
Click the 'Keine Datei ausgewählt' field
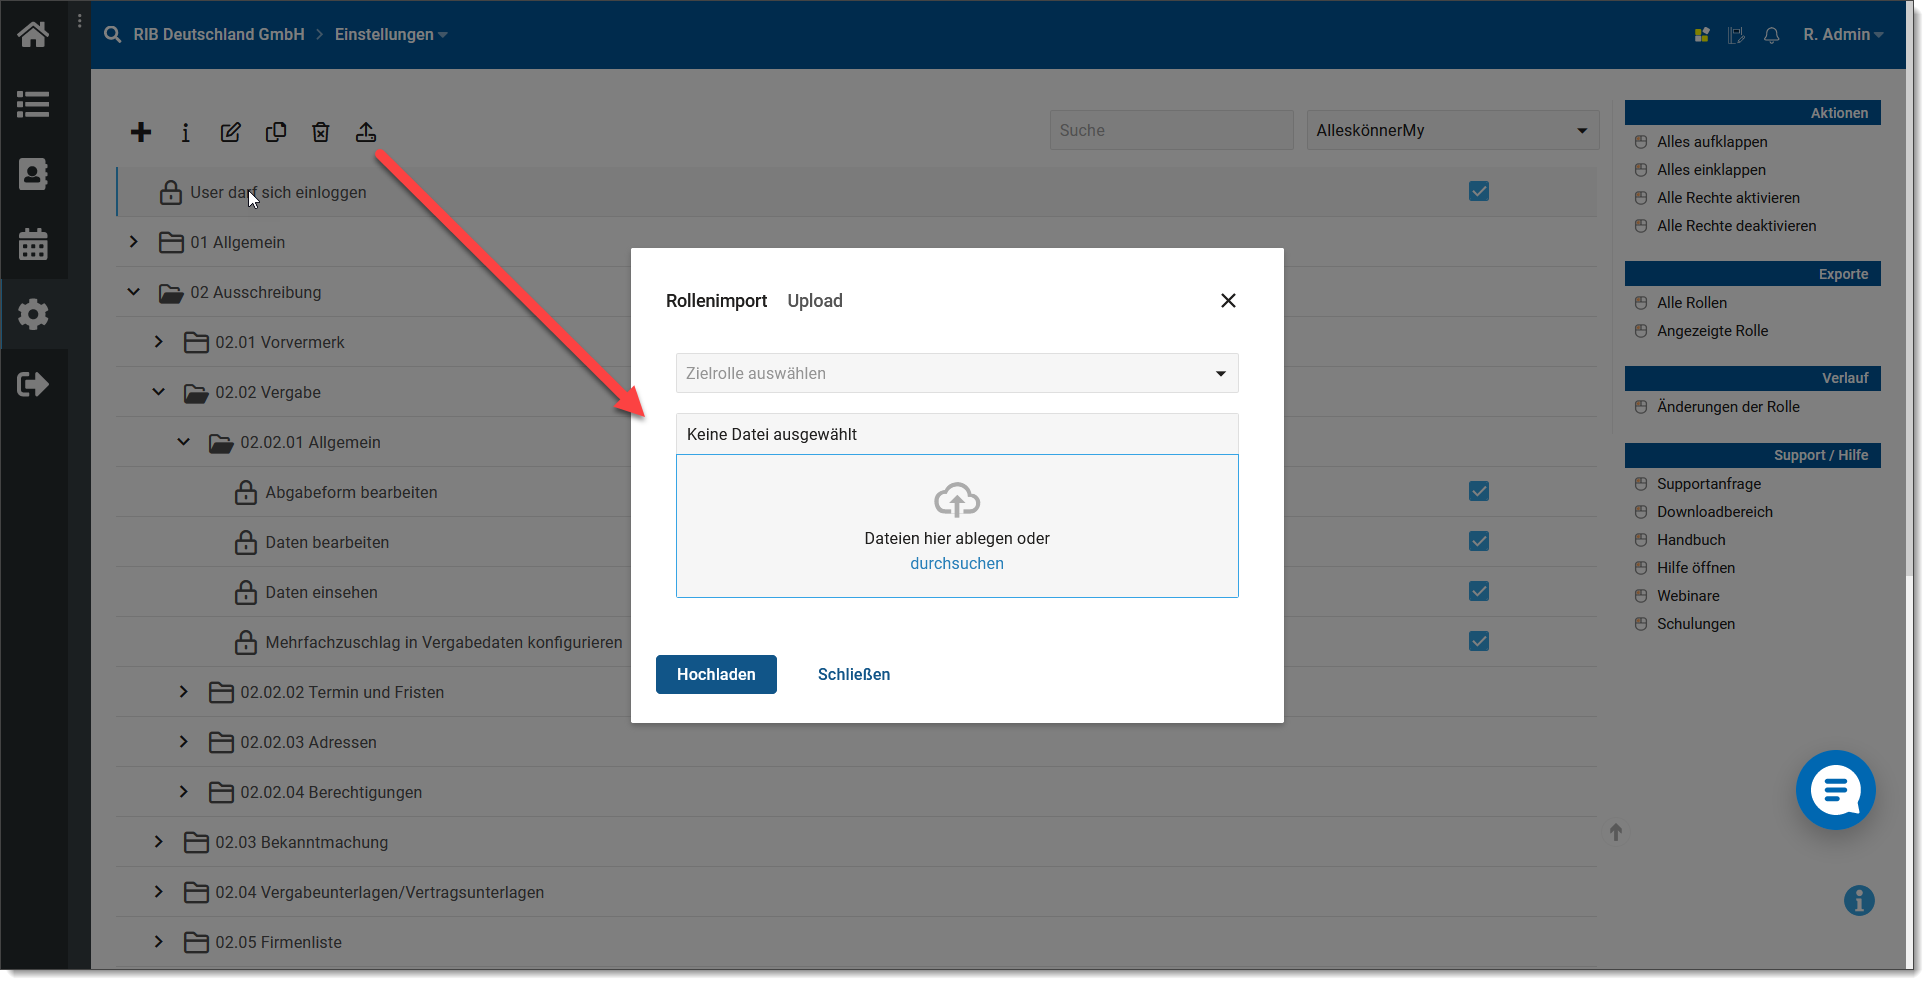[957, 434]
